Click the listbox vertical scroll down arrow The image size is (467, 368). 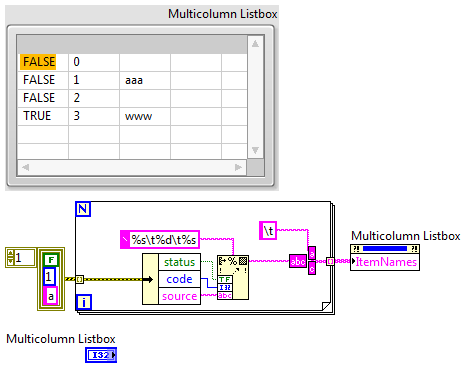click(x=255, y=150)
